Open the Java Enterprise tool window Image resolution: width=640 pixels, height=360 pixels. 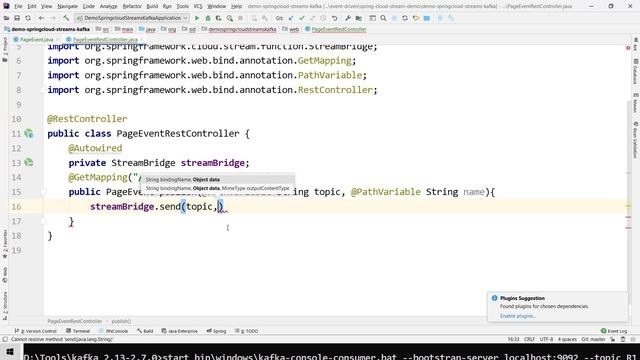180,331
